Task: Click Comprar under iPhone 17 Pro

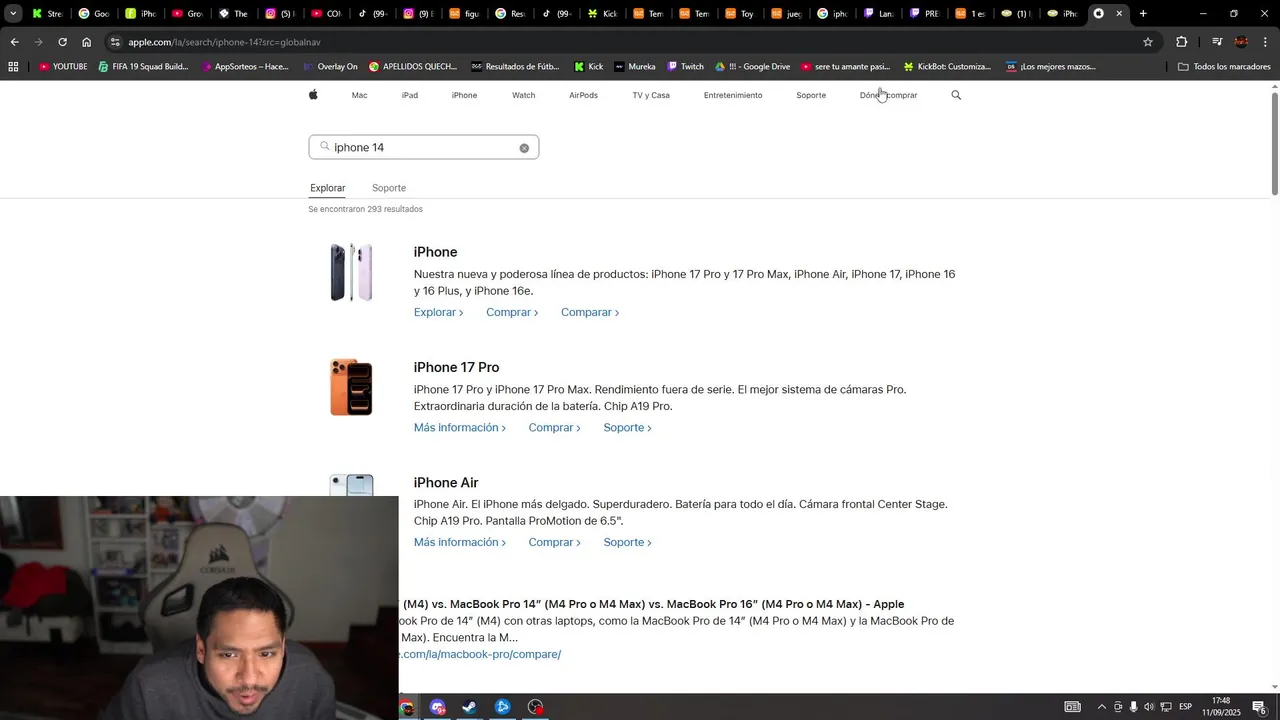Action: point(555,427)
